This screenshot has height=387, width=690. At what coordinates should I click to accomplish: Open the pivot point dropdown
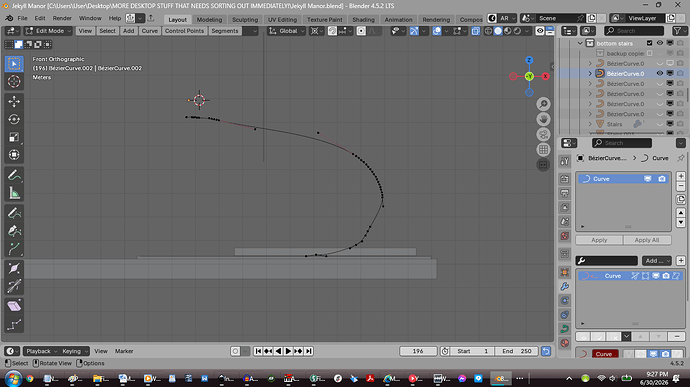tap(317, 31)
